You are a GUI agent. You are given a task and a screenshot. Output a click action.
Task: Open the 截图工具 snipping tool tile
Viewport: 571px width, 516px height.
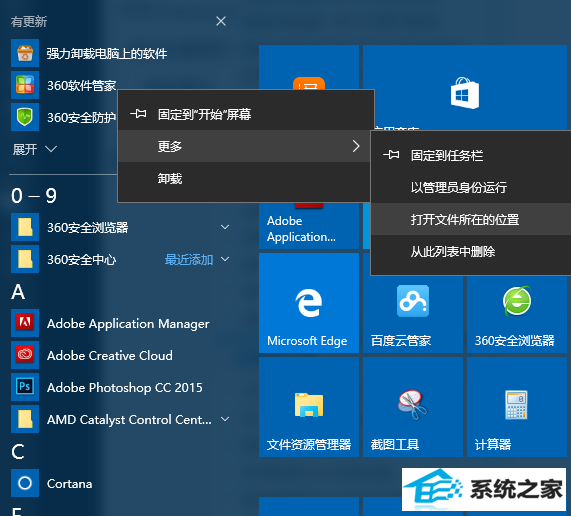[413, 407]
